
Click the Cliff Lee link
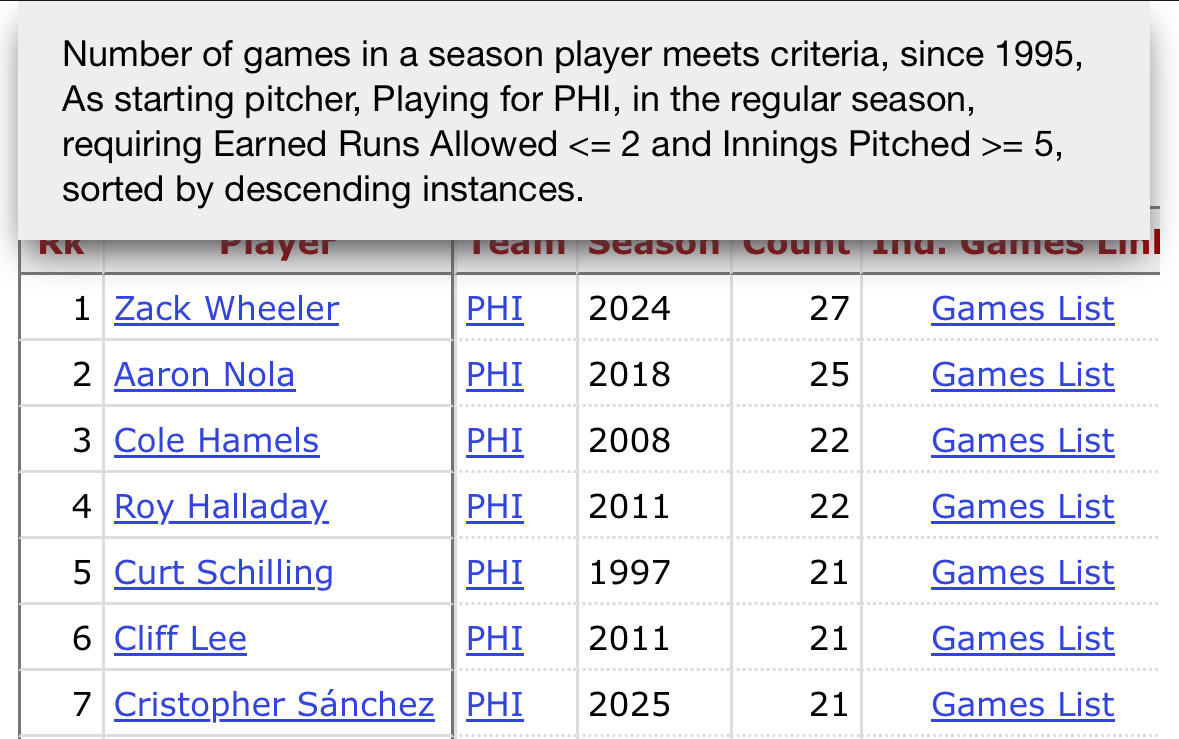(180, 639)
